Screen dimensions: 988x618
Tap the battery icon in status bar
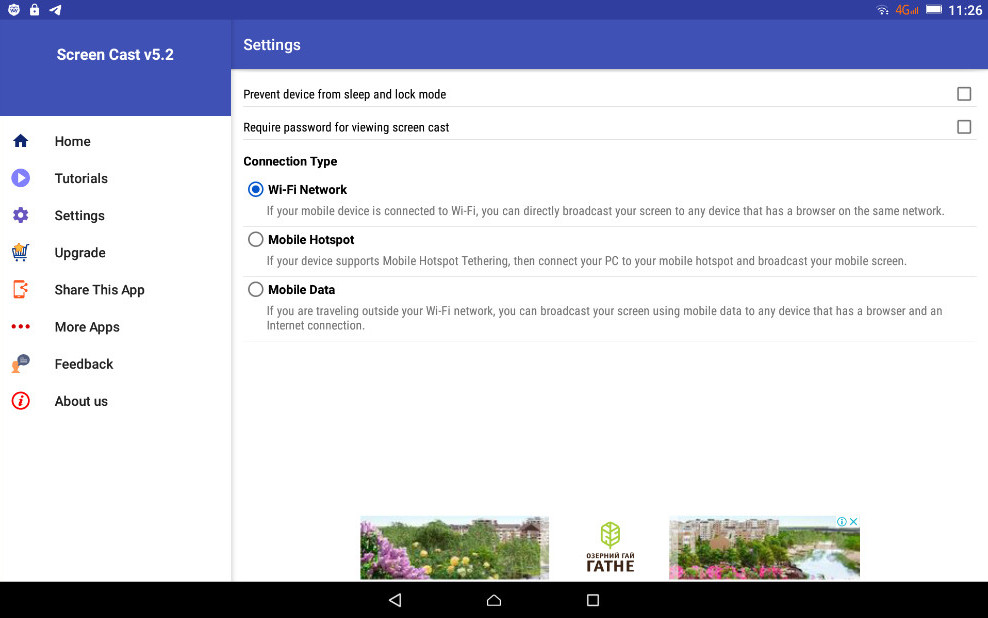click(934, 9)
